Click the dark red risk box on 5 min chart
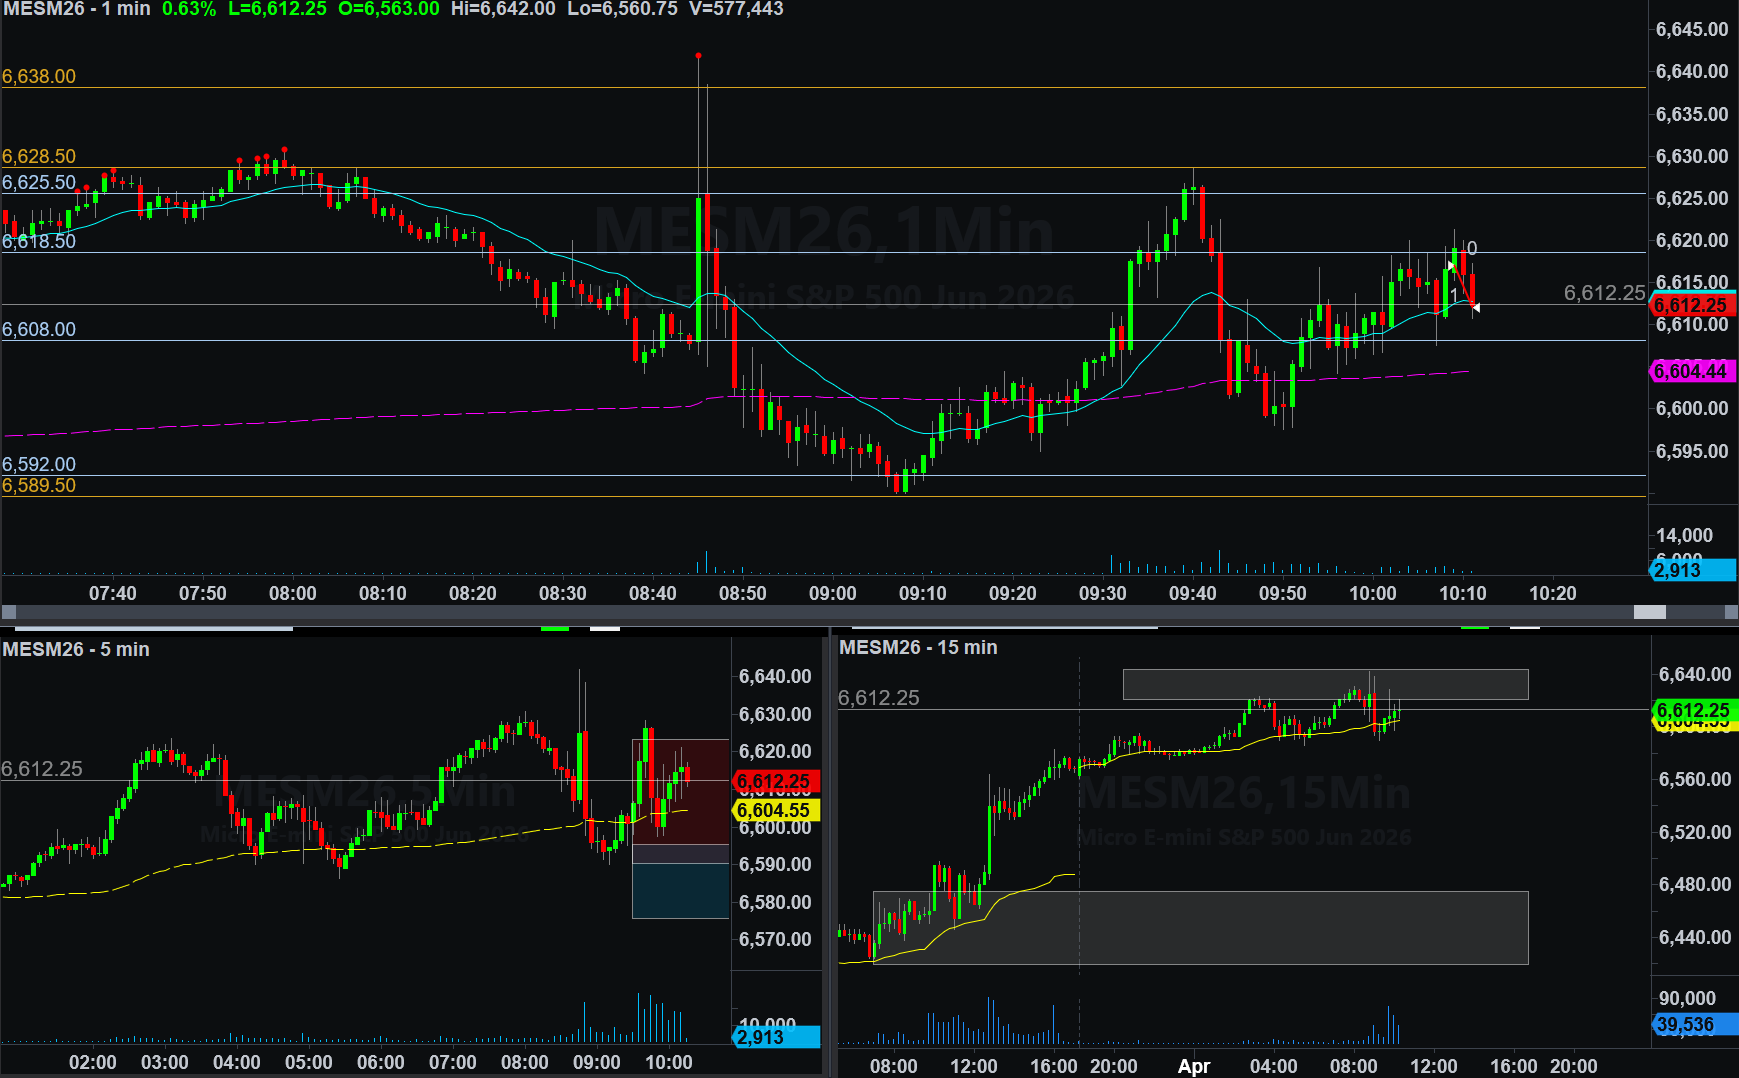The height and width of the screenshot is (1078, 1739). pyautogui.click(x=680, y=792)
